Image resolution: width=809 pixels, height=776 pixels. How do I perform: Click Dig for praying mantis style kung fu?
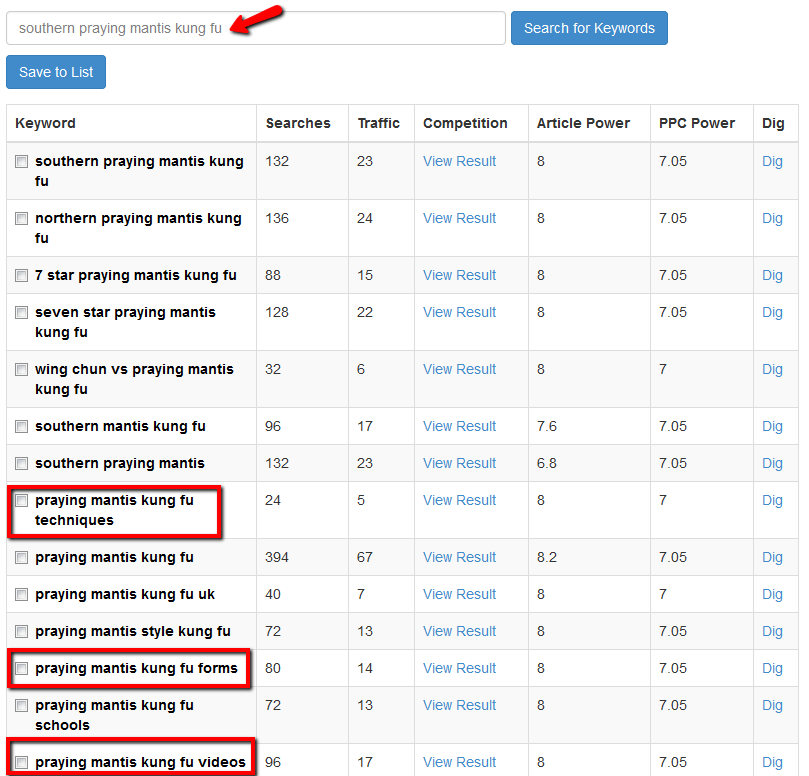tap(772, 631)
